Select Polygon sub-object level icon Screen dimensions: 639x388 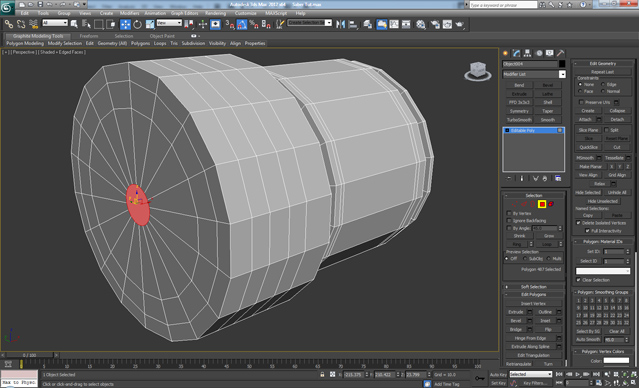click(542, 204)
